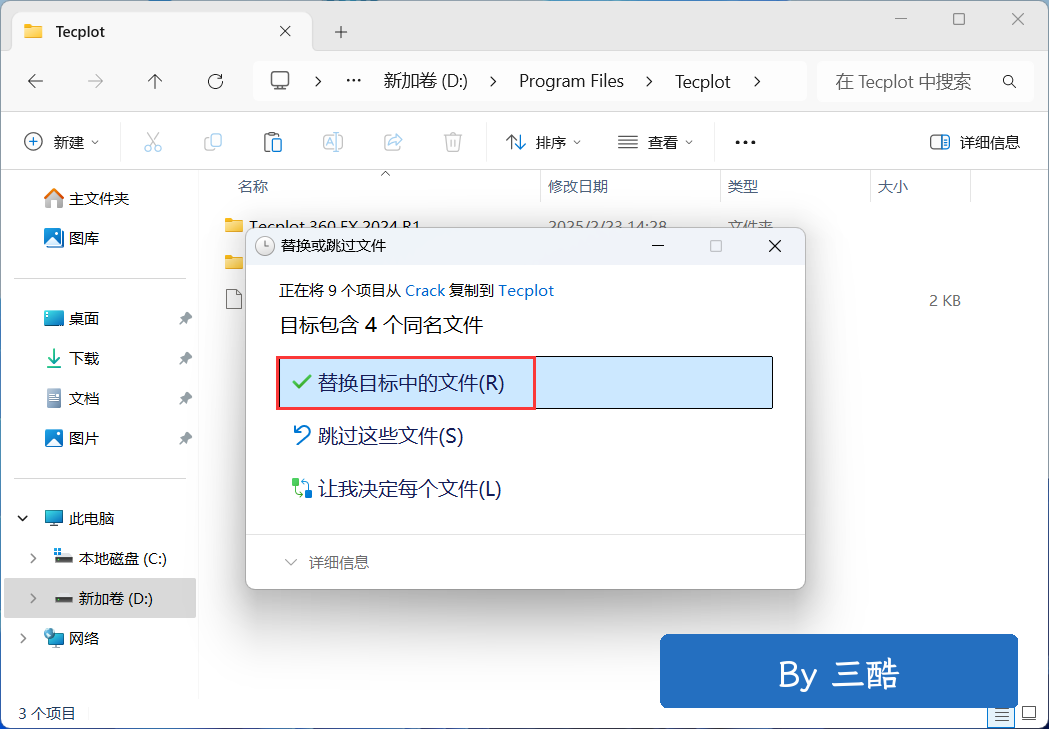Open 图片 in the sidebar

72,438
